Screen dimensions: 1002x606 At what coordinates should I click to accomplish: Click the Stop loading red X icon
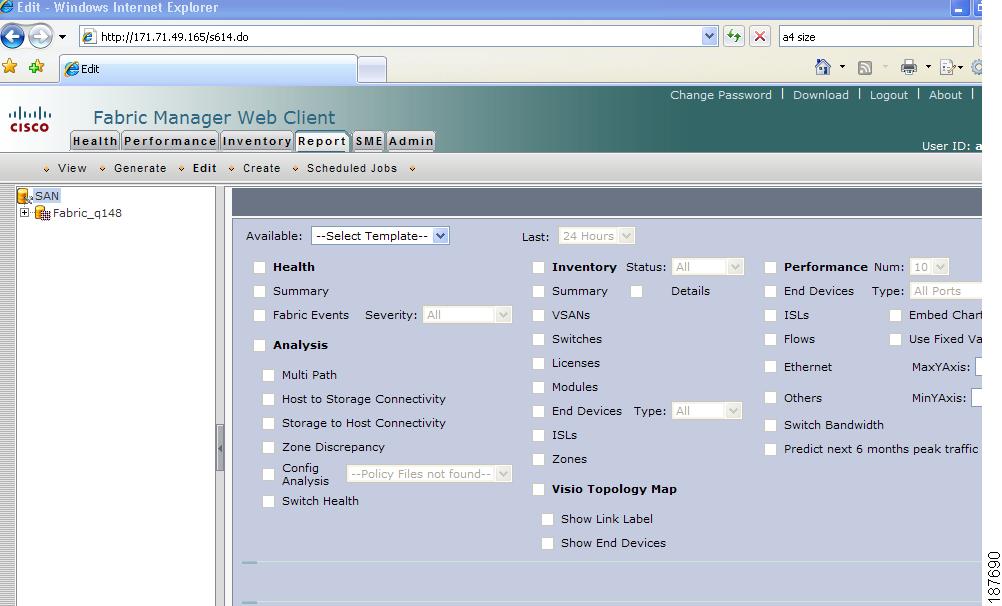[759, 36]
